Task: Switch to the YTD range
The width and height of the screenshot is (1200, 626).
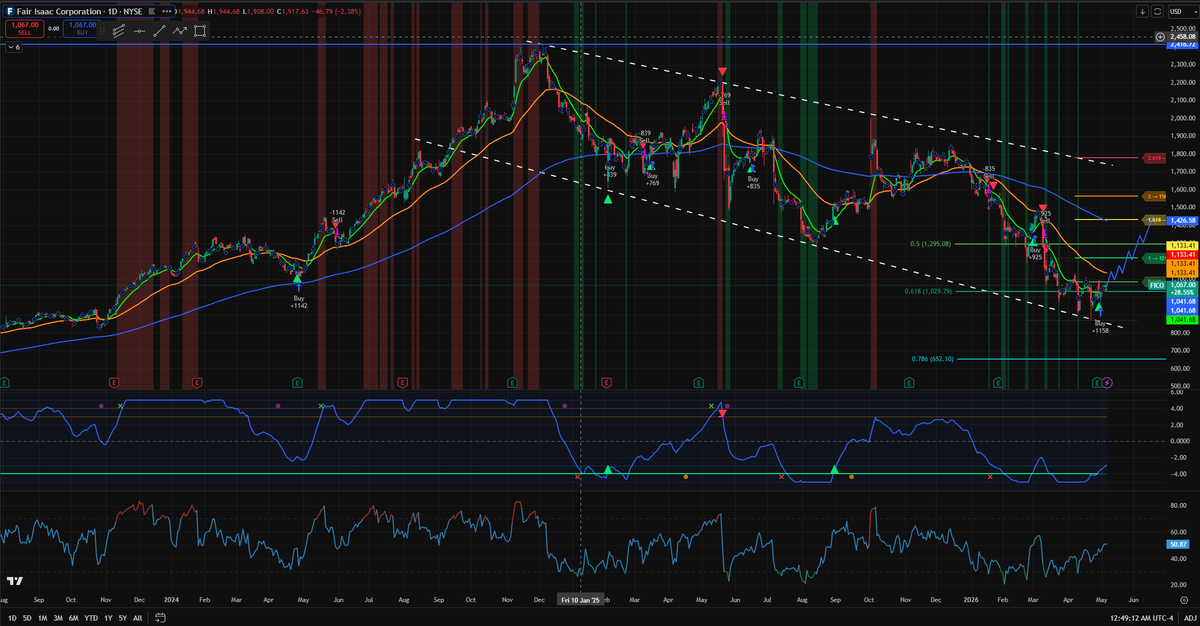Action: [91, 618]
